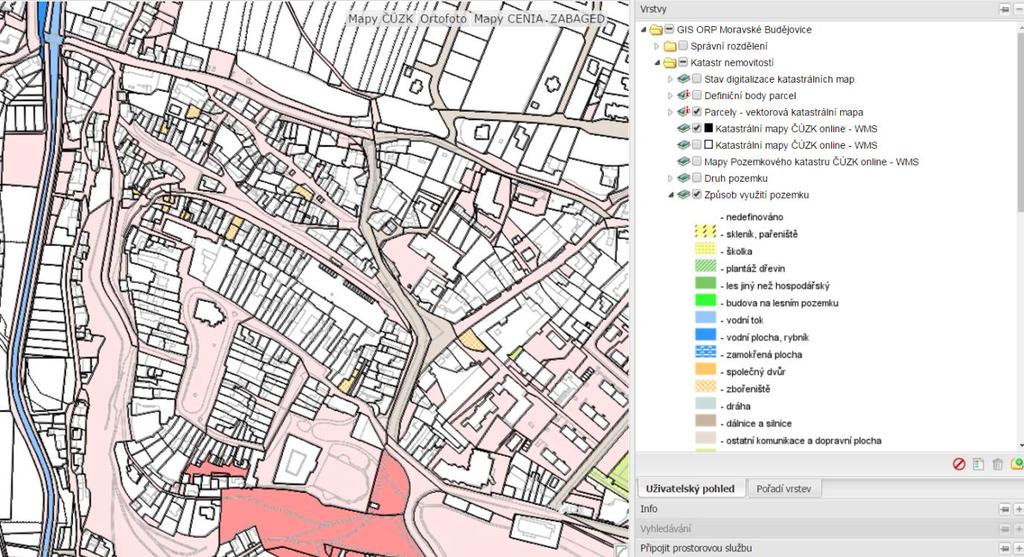The width and height of the screenshot is (1024, 557).
Task: Enable the Správní rozdělení checkbox
Action: pyautogui.click(x=683, y=46)
